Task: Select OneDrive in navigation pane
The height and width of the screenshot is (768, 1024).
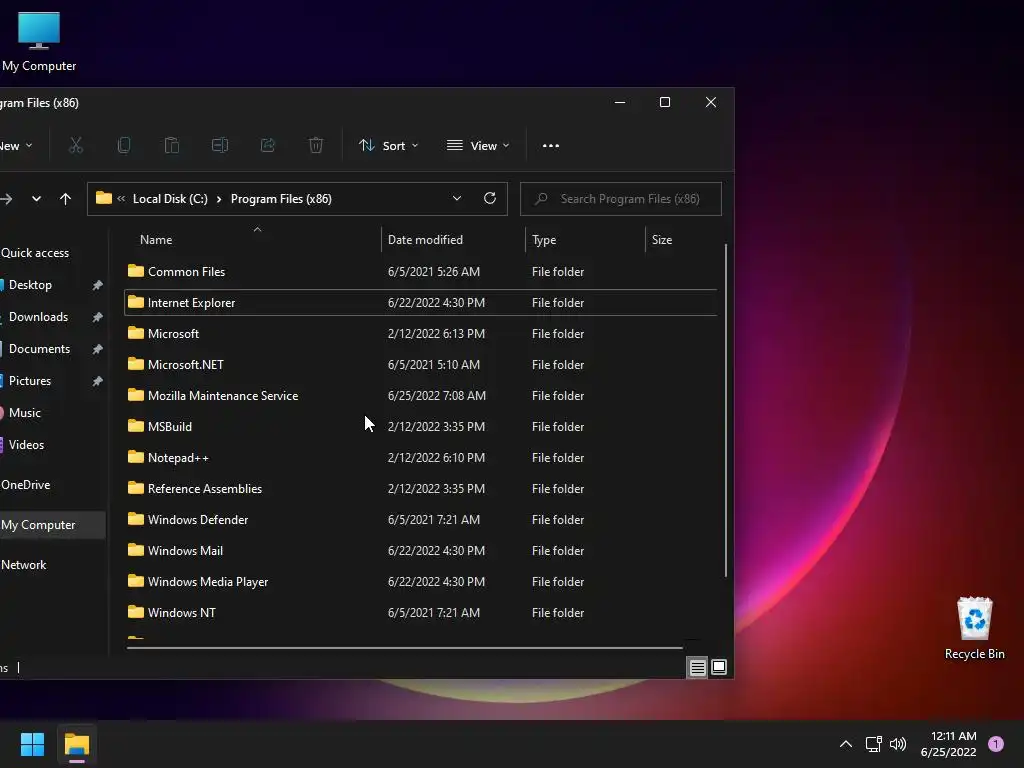Action: coord(25,485)
